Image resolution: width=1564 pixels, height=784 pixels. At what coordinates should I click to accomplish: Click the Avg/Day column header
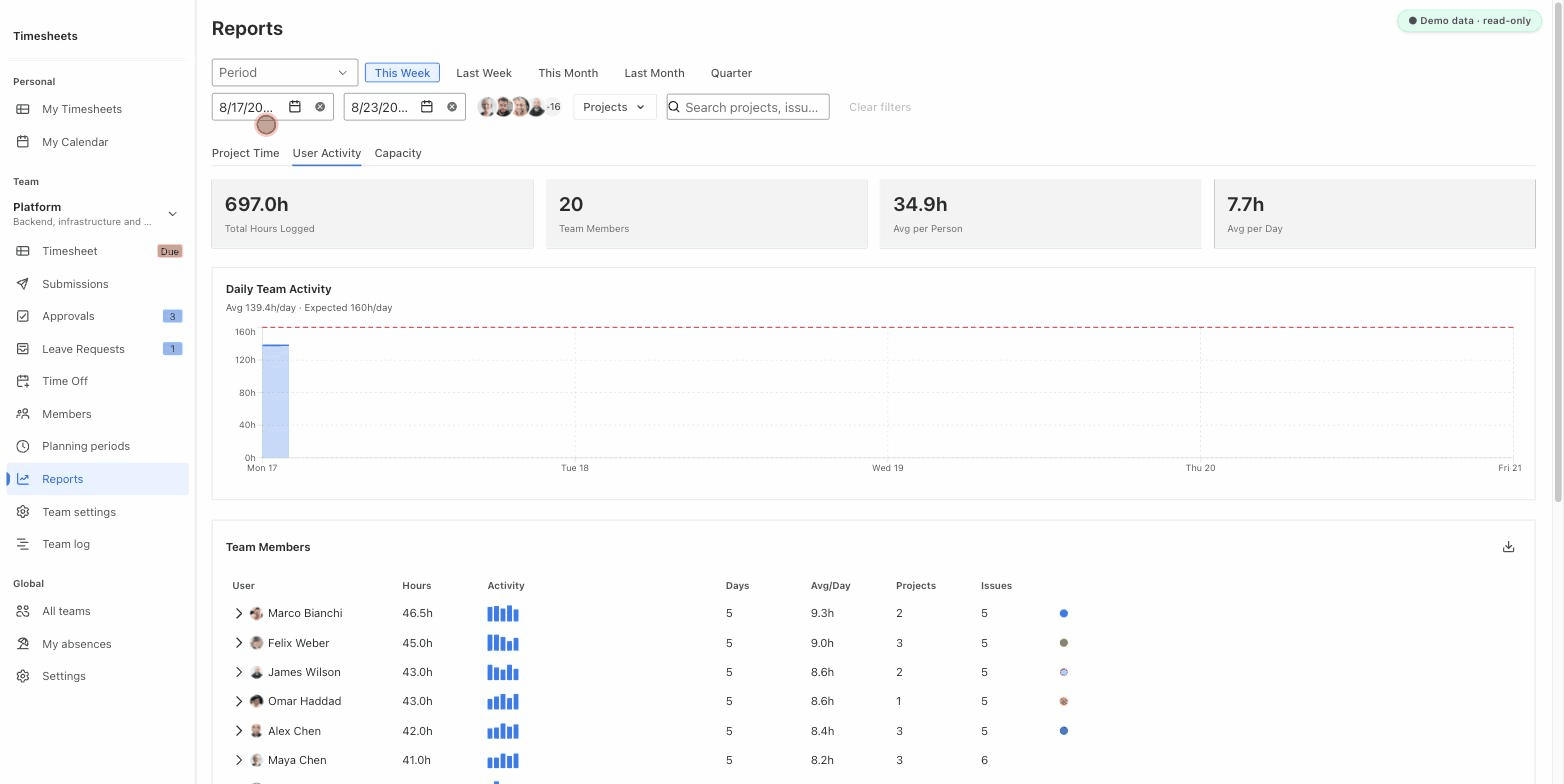coord(830,585)
